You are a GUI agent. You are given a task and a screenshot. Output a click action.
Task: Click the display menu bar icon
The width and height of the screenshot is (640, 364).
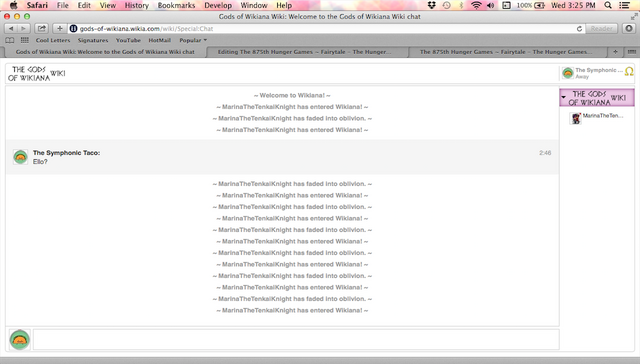pos(506,5)
